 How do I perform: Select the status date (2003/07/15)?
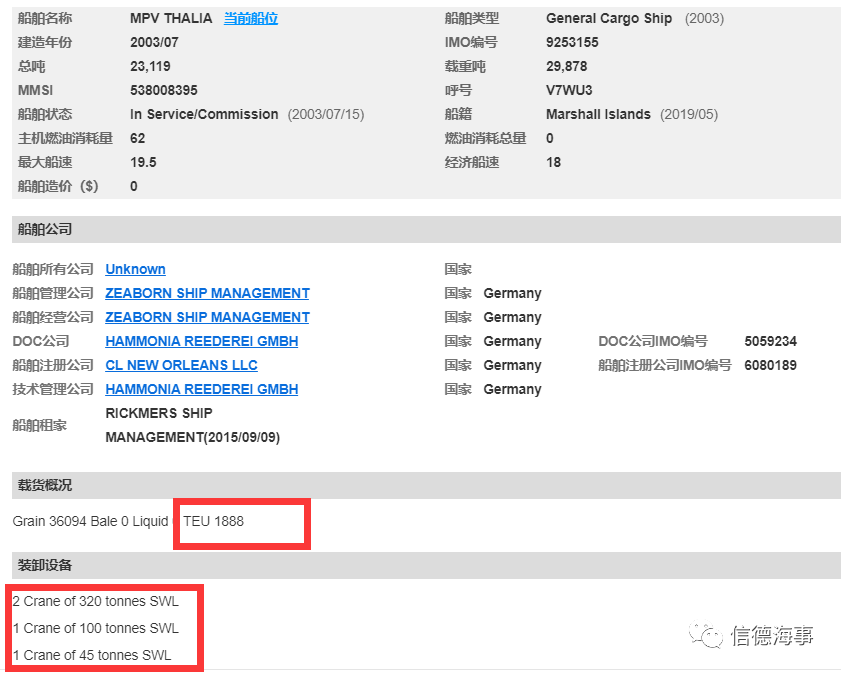tap(326, 114)
